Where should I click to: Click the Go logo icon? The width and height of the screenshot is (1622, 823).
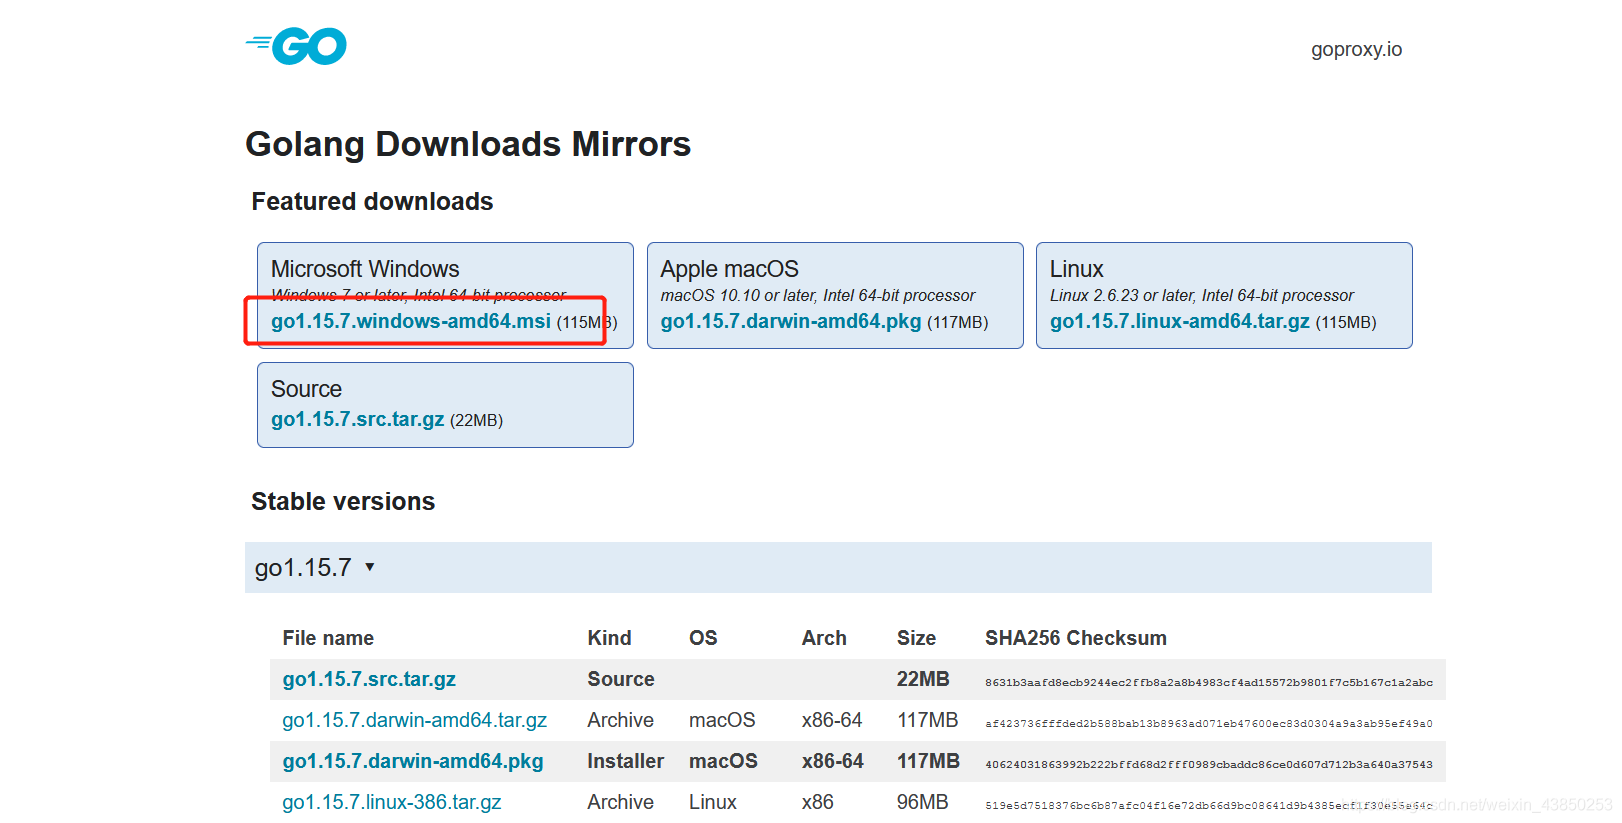(x=296, y=46)
